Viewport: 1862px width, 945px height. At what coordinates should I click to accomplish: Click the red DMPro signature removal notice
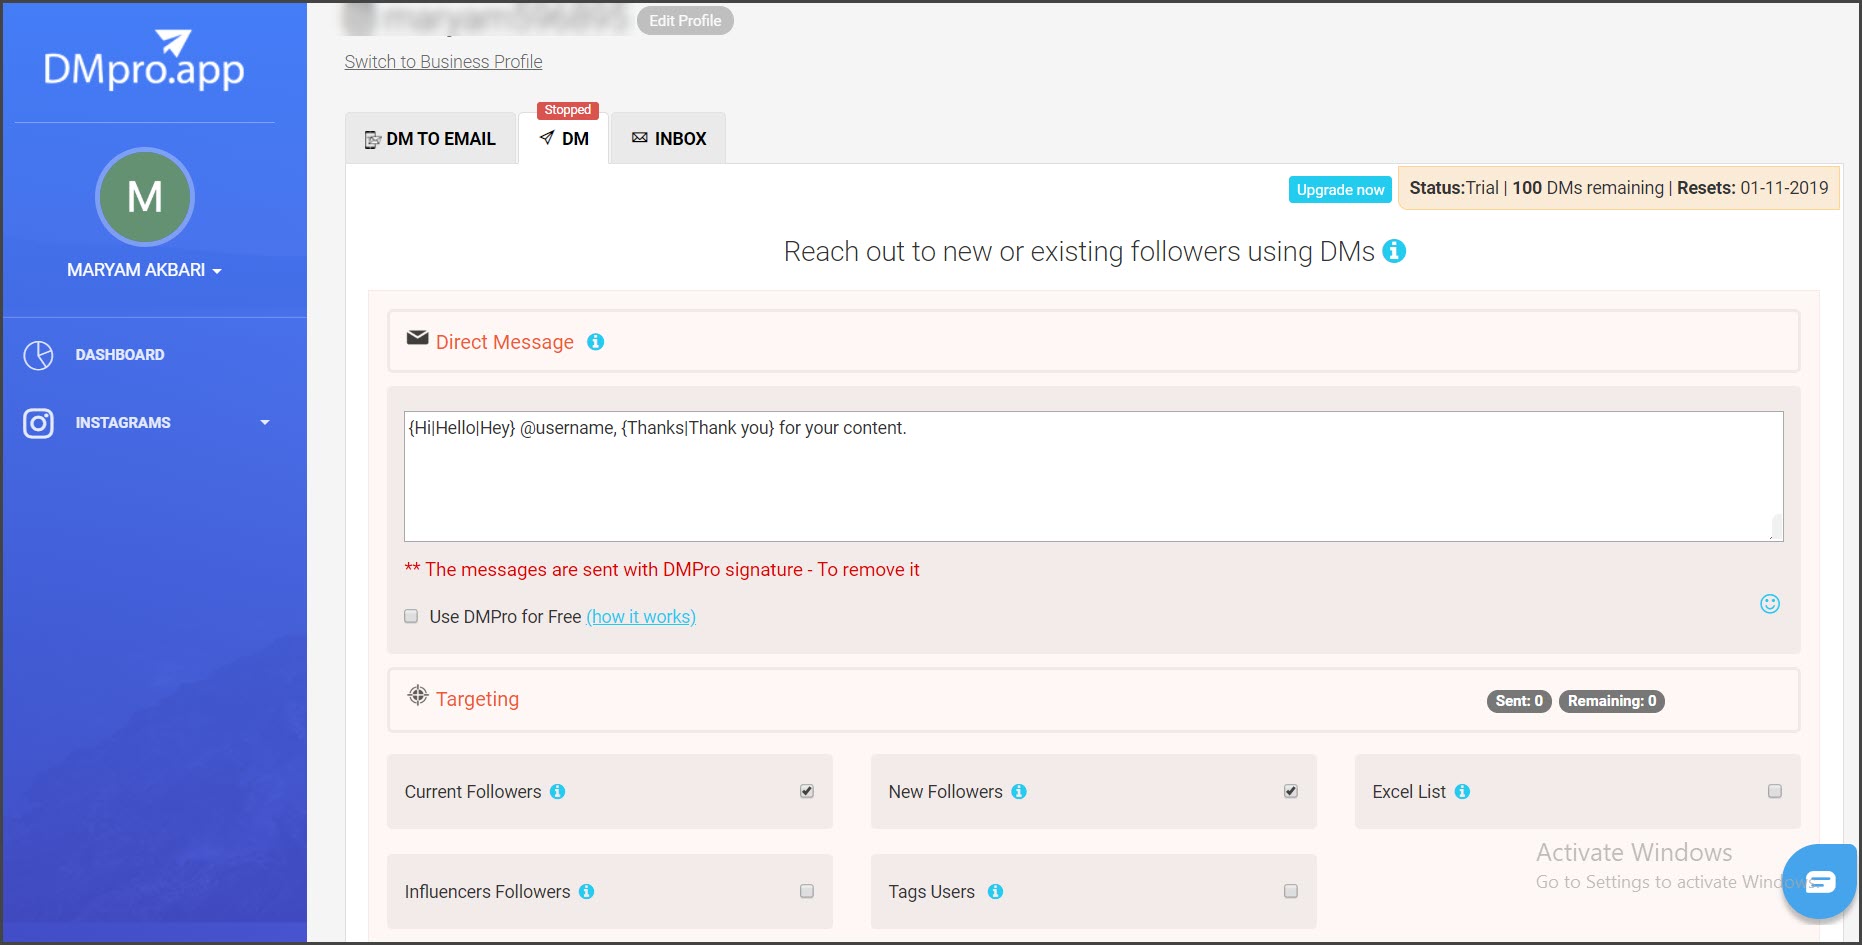tap(661, 570)
